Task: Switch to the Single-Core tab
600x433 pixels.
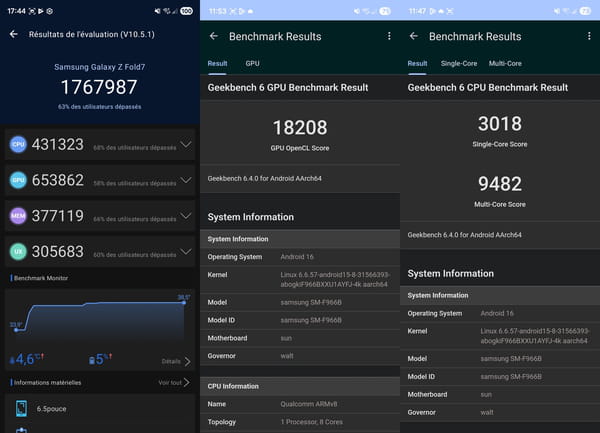Action: 459,63
